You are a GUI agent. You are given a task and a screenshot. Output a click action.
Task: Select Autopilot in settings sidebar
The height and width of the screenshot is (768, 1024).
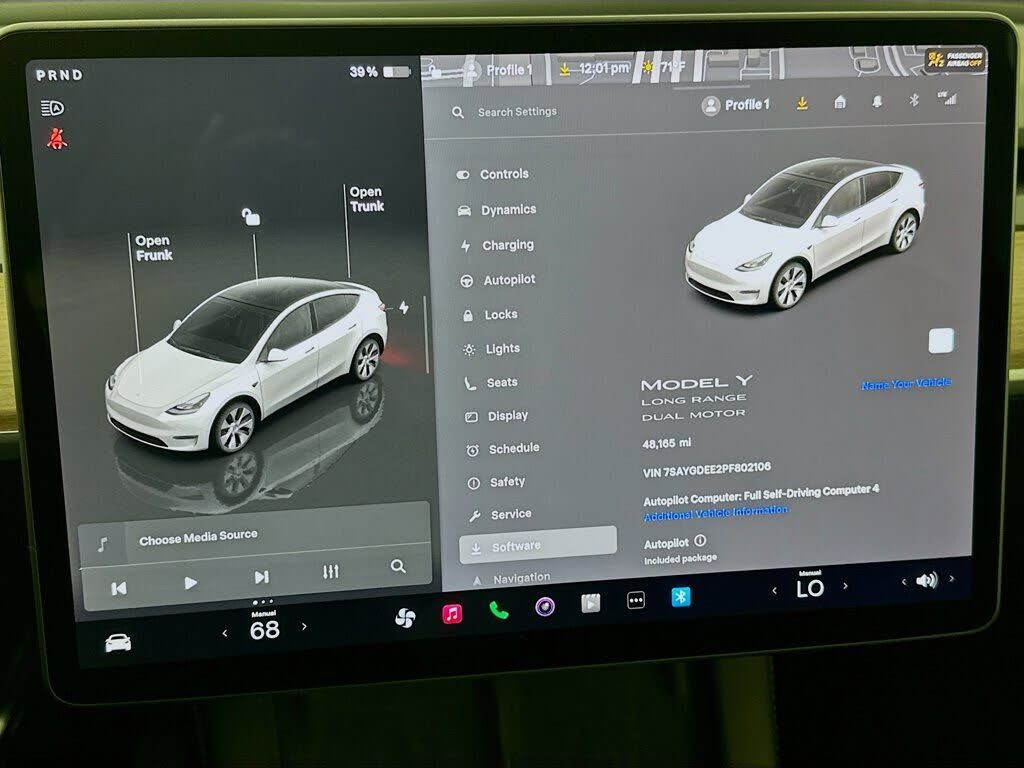509,280
